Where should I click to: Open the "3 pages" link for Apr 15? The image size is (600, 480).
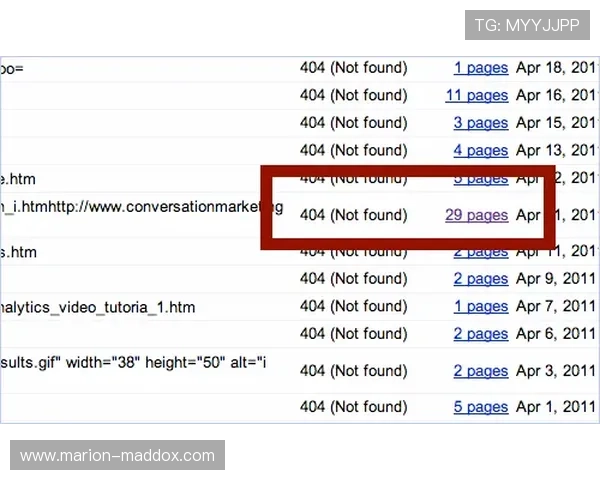(x=480, y=123)
